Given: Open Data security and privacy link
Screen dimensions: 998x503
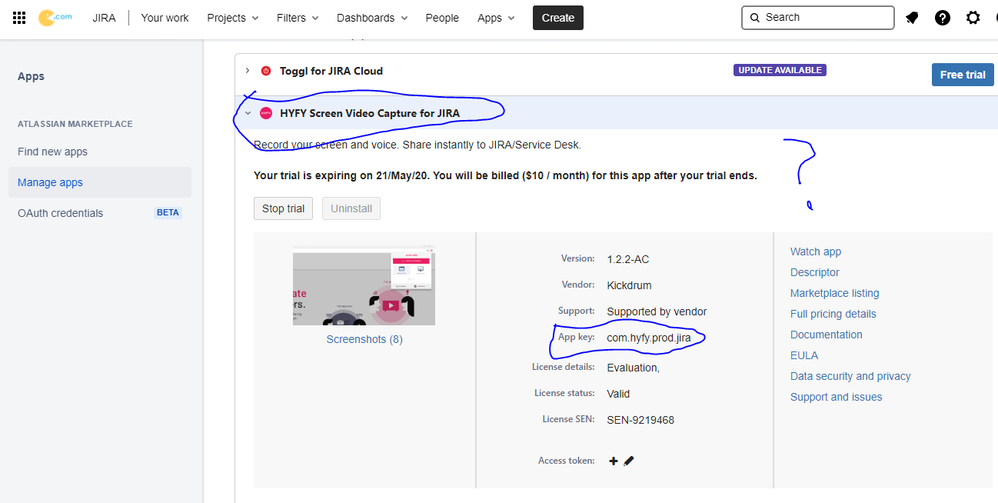Looking at the screenshot, I should (x=850, y=376).
